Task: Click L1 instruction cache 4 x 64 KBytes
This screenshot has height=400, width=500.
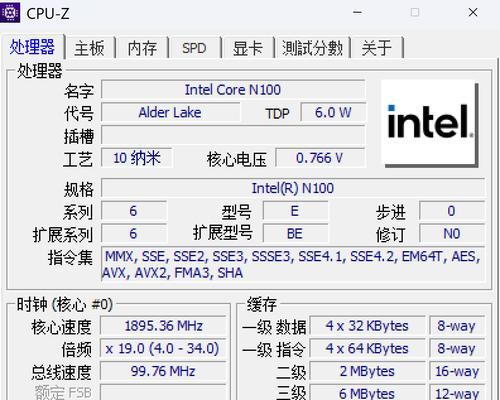Action: tap(367, 348)
